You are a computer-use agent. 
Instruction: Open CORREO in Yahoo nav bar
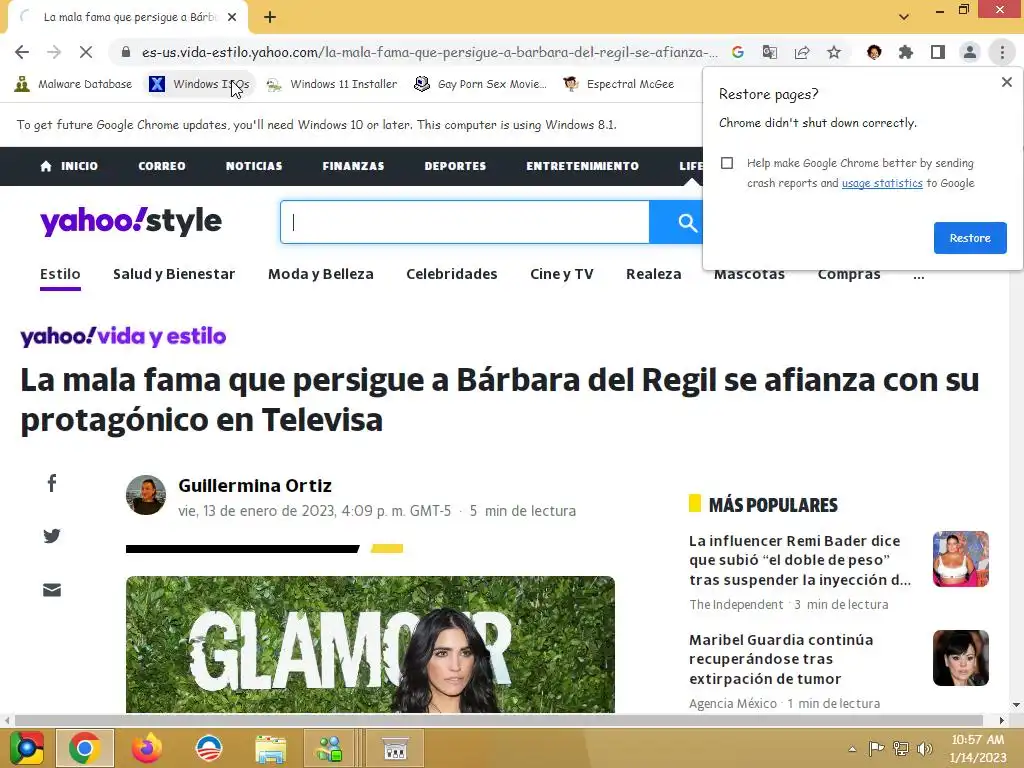point(162,166)
